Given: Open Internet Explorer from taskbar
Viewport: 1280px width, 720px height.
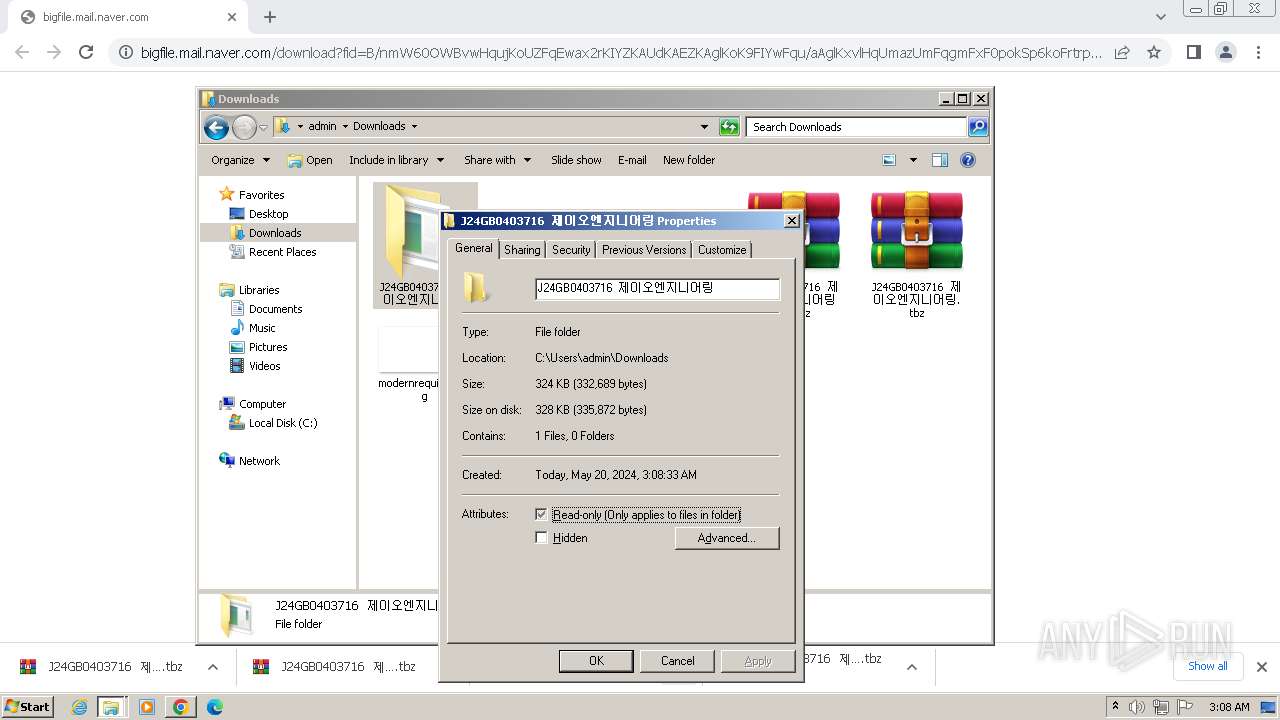Looking at the screenshot, I should pyautogui.click(x=79, y=707).
